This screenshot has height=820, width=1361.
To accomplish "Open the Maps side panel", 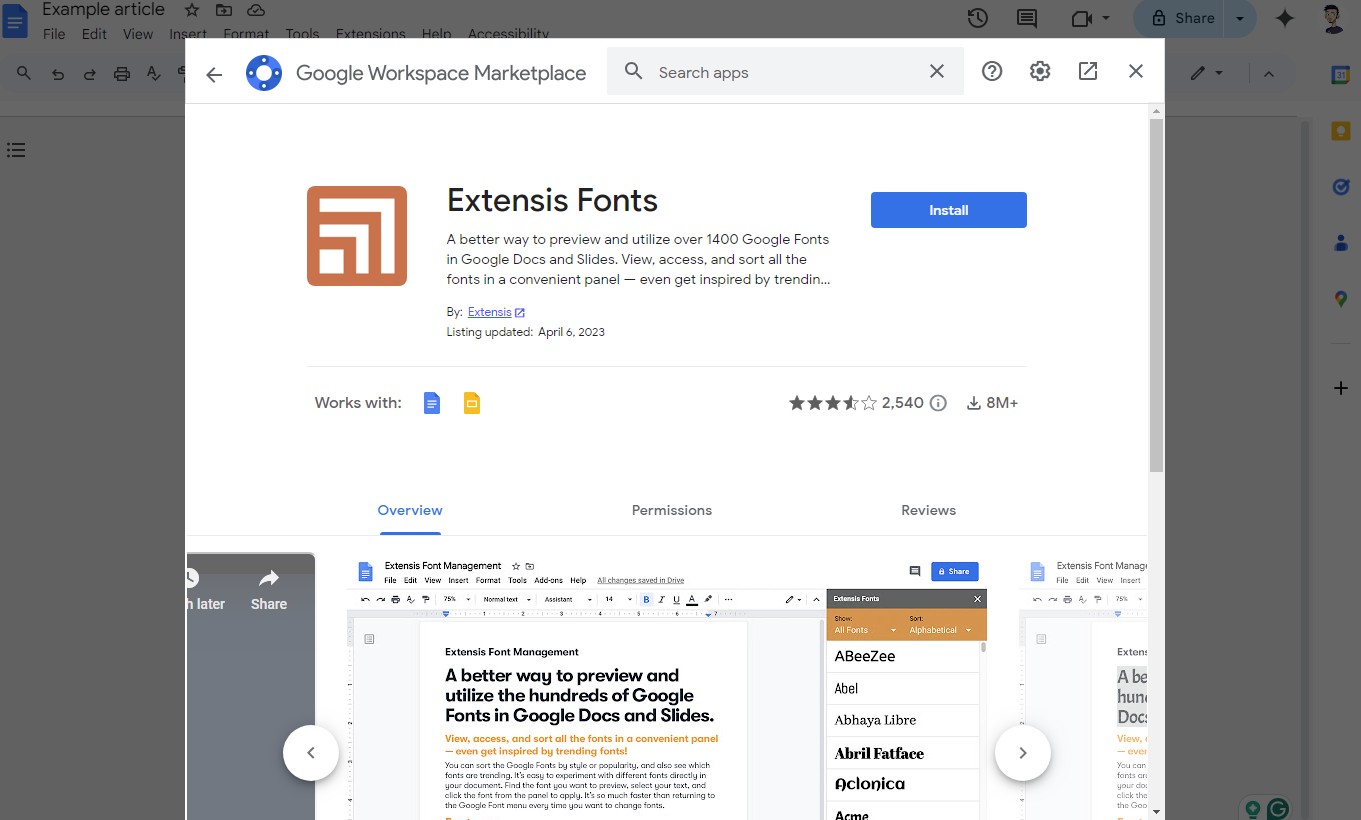I will pyautogui.click(x=1341, y=299).
